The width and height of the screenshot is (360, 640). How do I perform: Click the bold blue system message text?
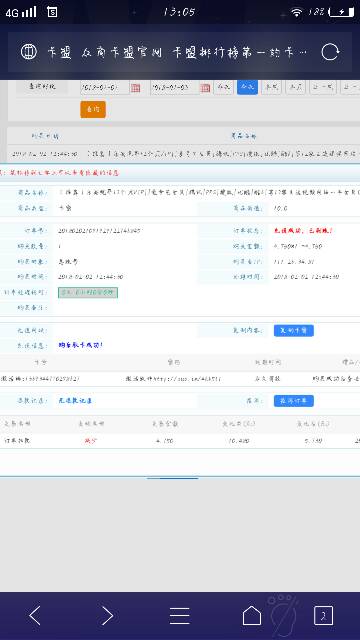tap(80, 345)
